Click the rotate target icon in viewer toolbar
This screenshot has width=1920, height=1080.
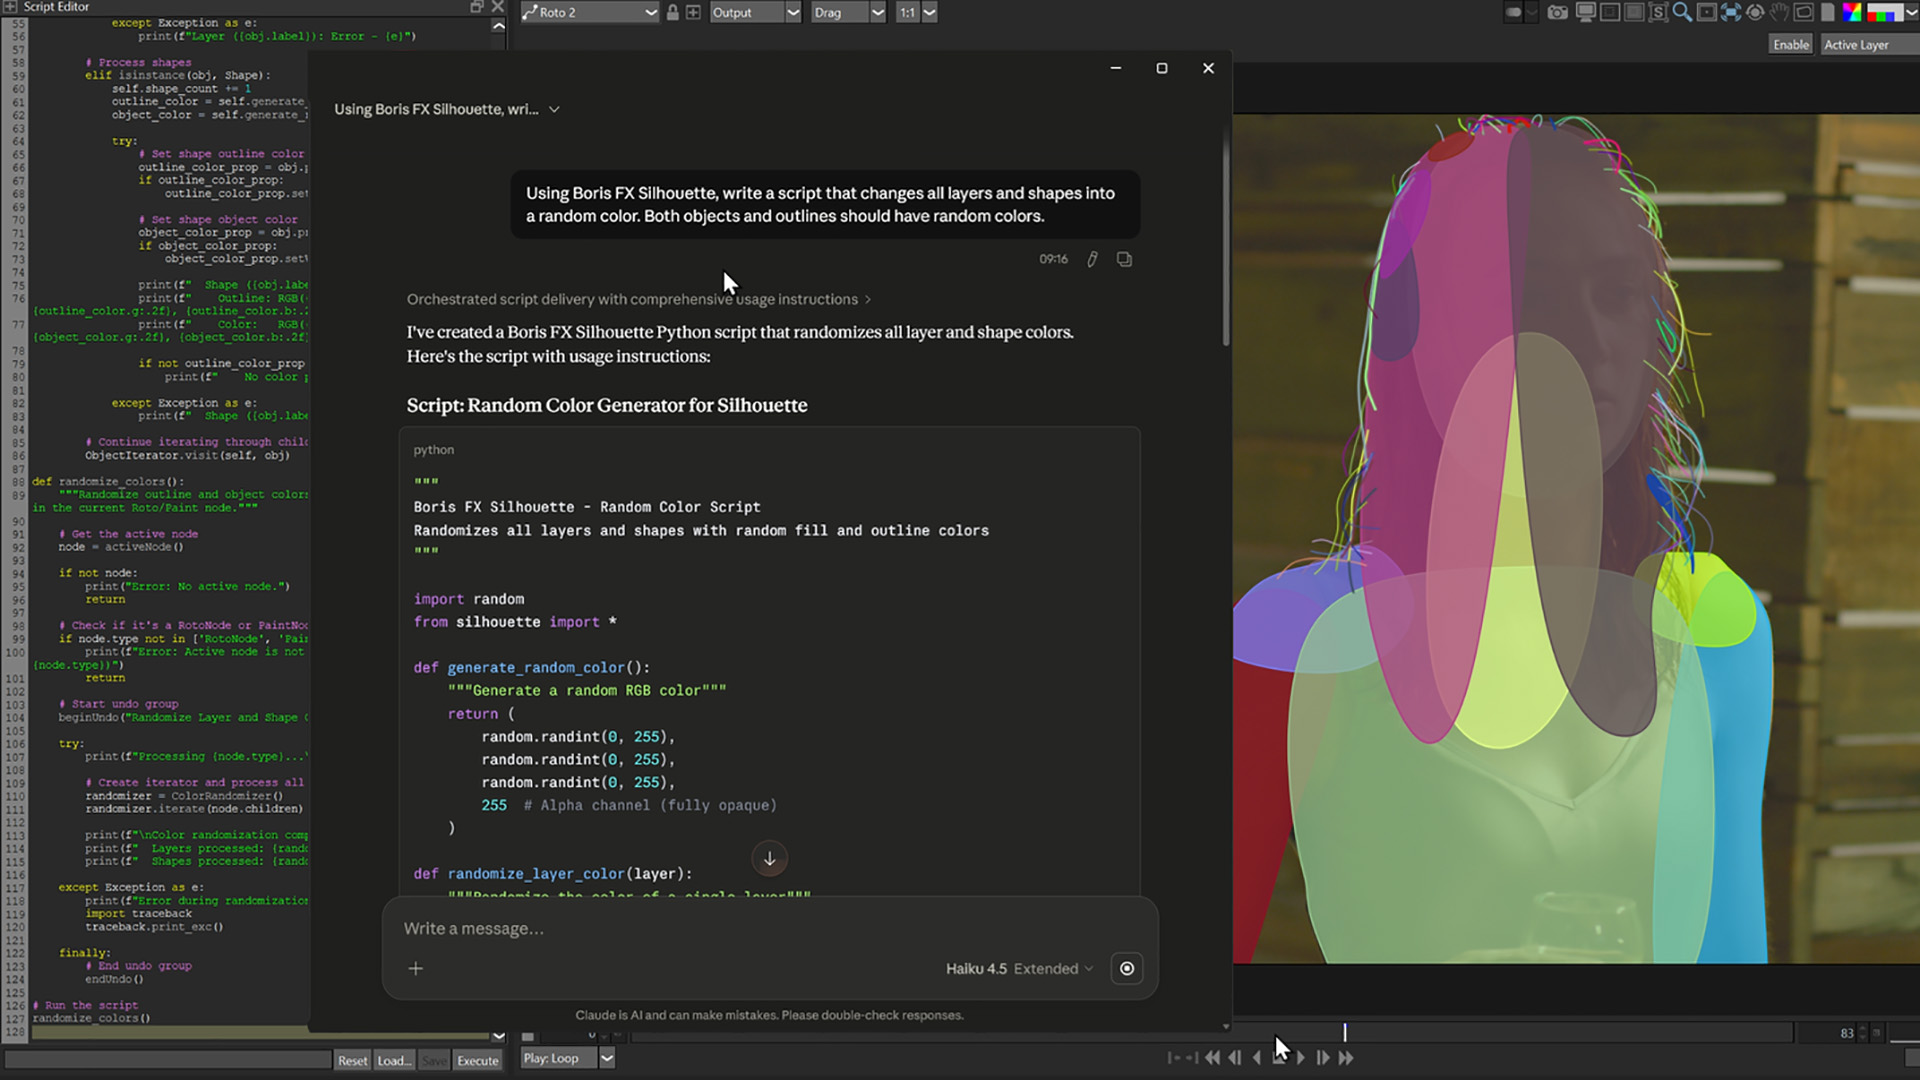pyautogui.click(x=1755, y=13)
